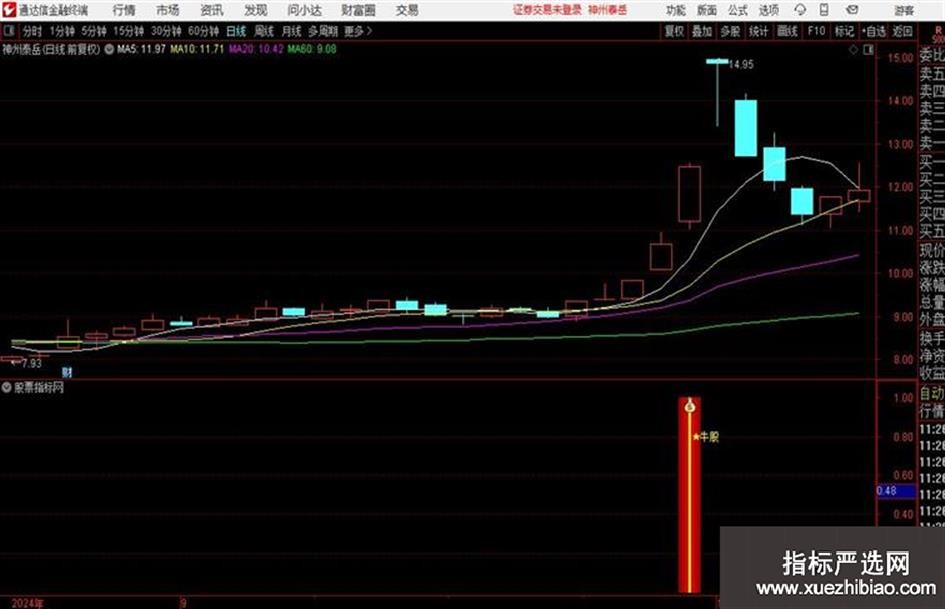Click the 多股 multi-stock button
This screenshot has width=945, height=609.
tap(730, 31)
